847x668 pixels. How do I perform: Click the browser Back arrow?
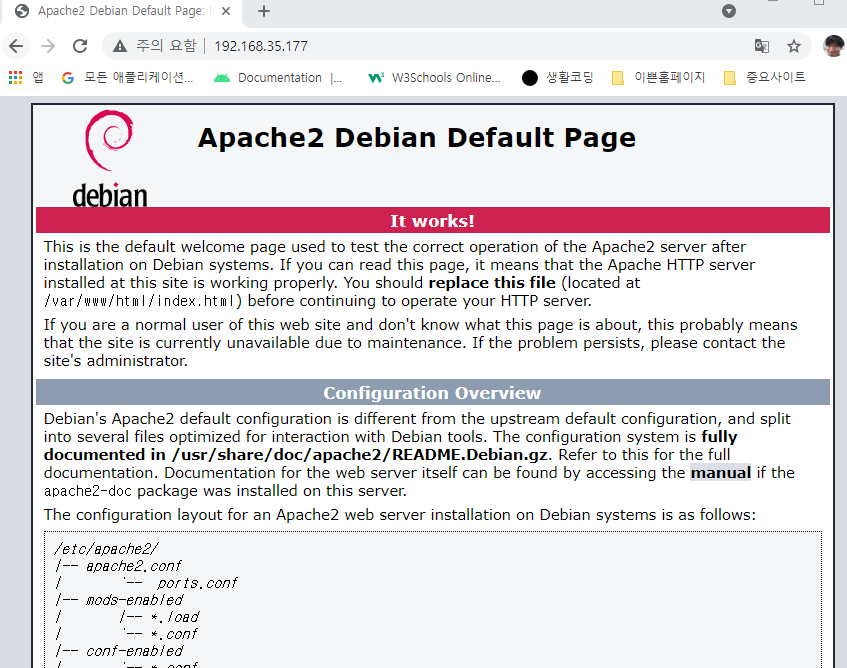coord(16,46)
